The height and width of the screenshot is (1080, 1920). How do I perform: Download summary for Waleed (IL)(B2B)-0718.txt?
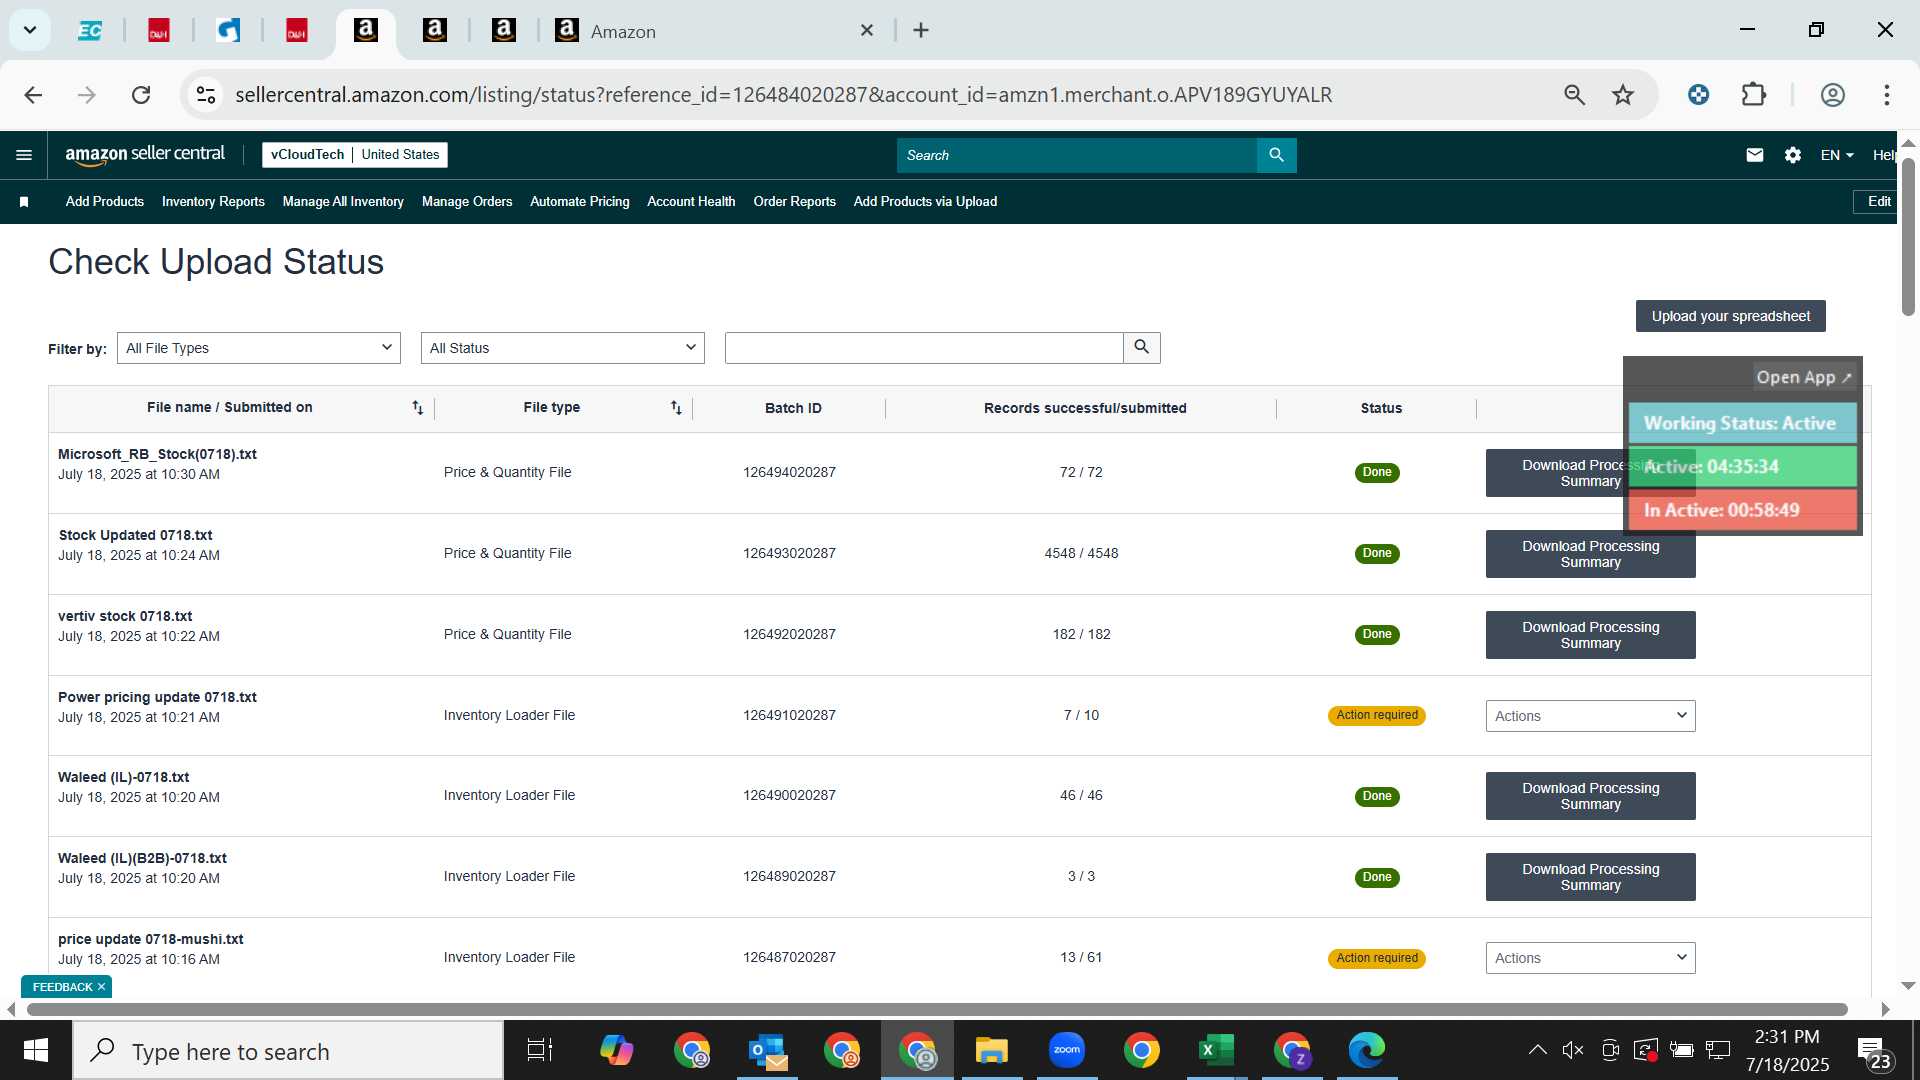point(1590,877)
